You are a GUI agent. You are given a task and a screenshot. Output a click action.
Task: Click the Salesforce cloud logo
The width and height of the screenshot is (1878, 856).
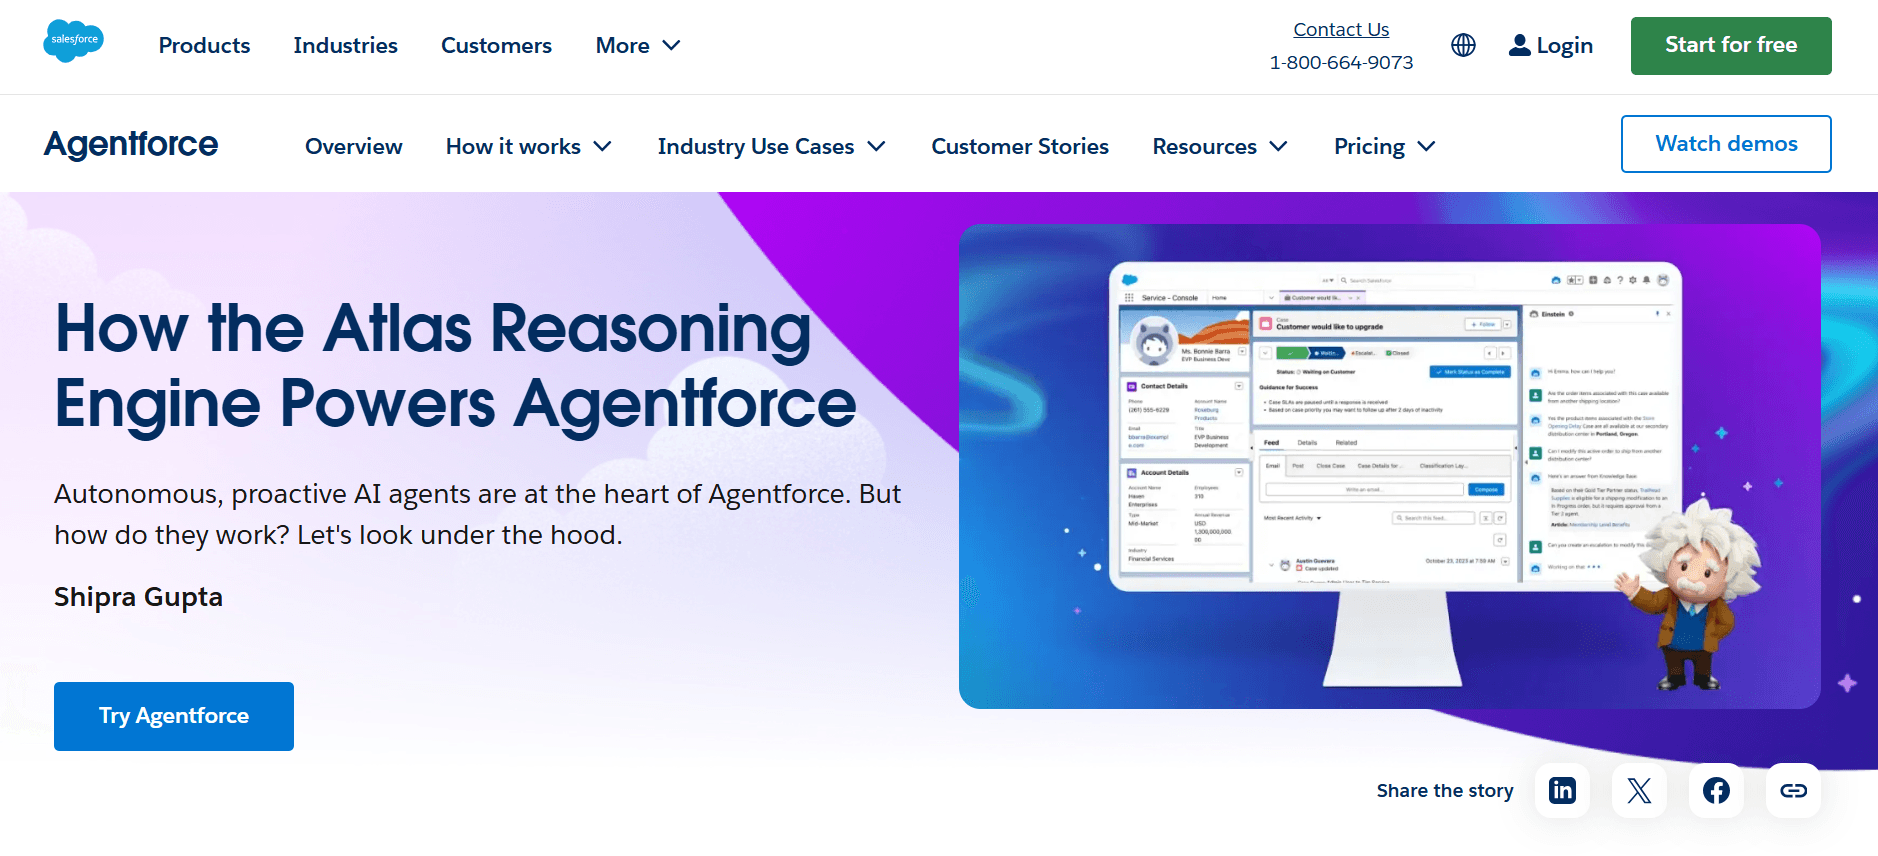[73, 41]
